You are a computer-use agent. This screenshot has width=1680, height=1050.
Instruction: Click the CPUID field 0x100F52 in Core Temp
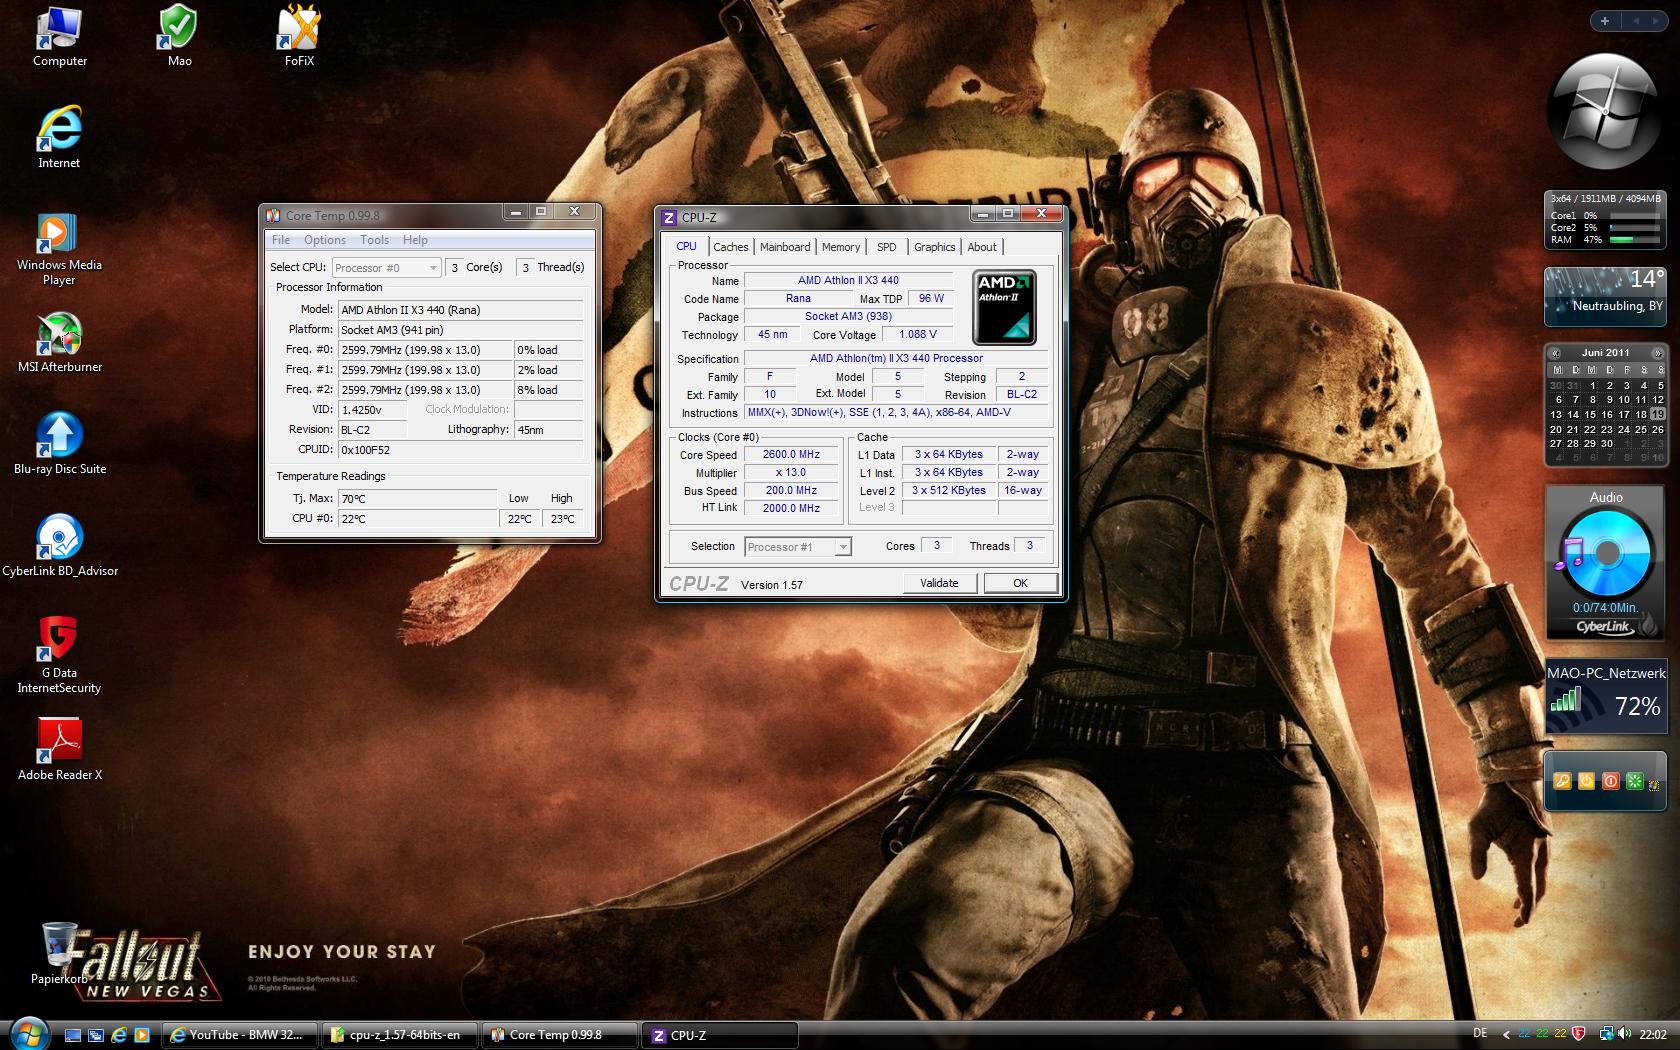coord(460,450)
